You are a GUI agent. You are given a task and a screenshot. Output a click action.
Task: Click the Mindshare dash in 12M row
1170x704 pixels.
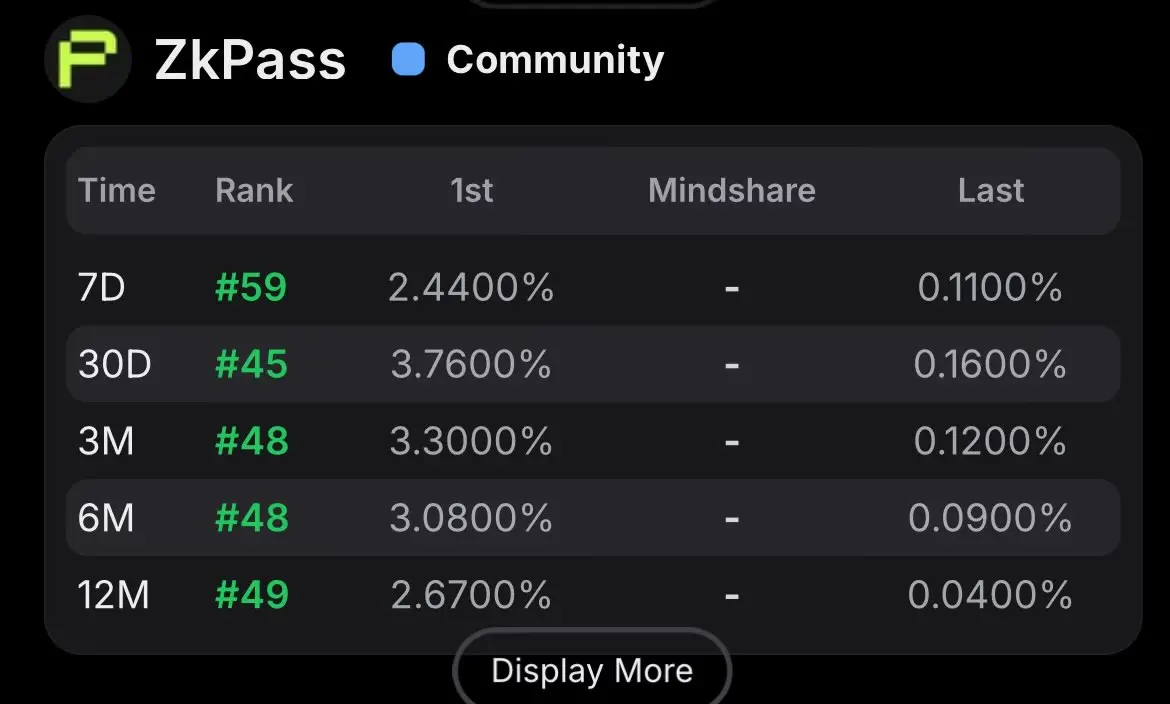tap(732, 596)
